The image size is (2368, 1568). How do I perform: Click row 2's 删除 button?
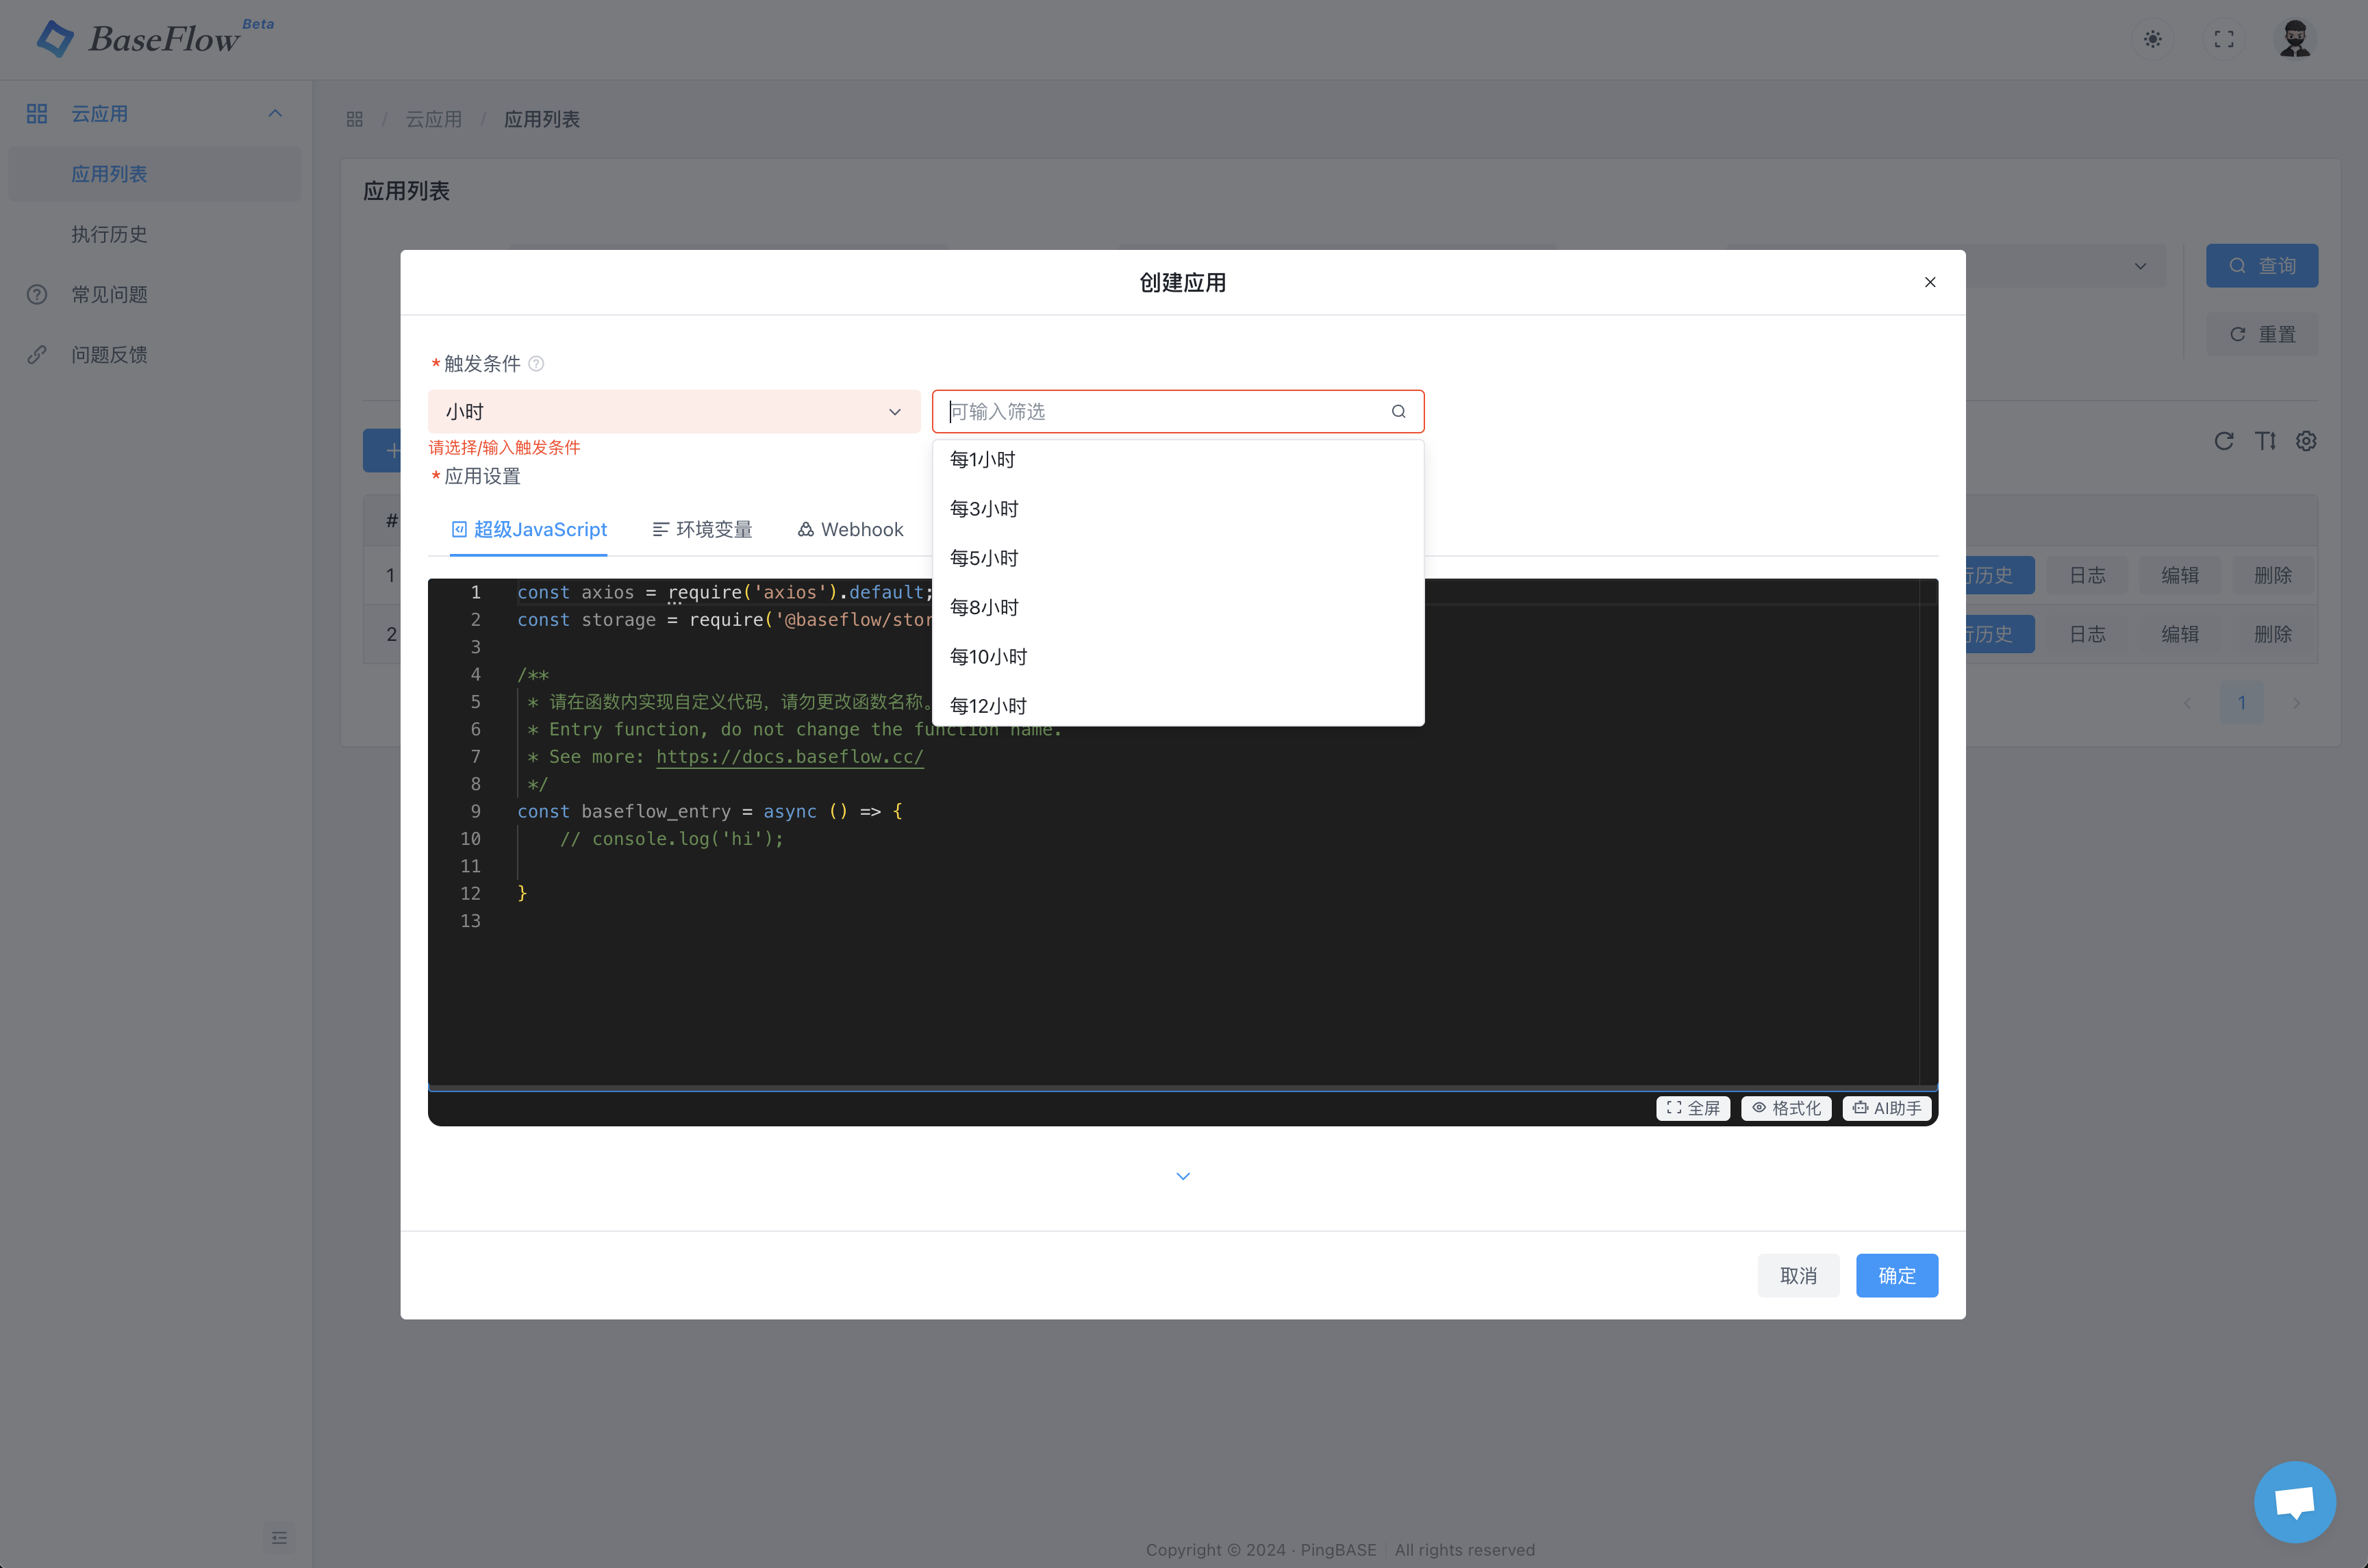tap(2272, 634)
